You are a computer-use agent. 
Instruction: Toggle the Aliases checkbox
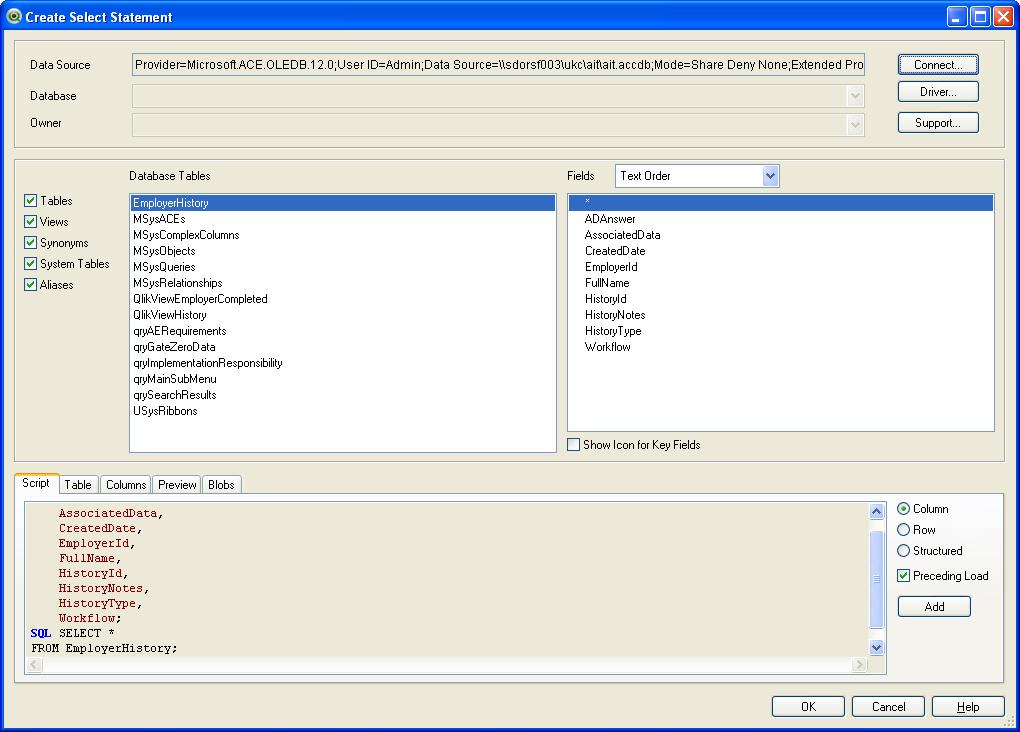[31, 285]
